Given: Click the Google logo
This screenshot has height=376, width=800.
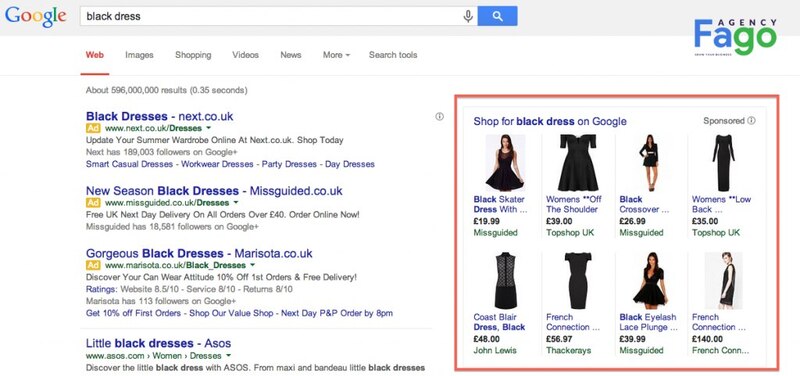Looking at the screenshot, I should (36, 16).
